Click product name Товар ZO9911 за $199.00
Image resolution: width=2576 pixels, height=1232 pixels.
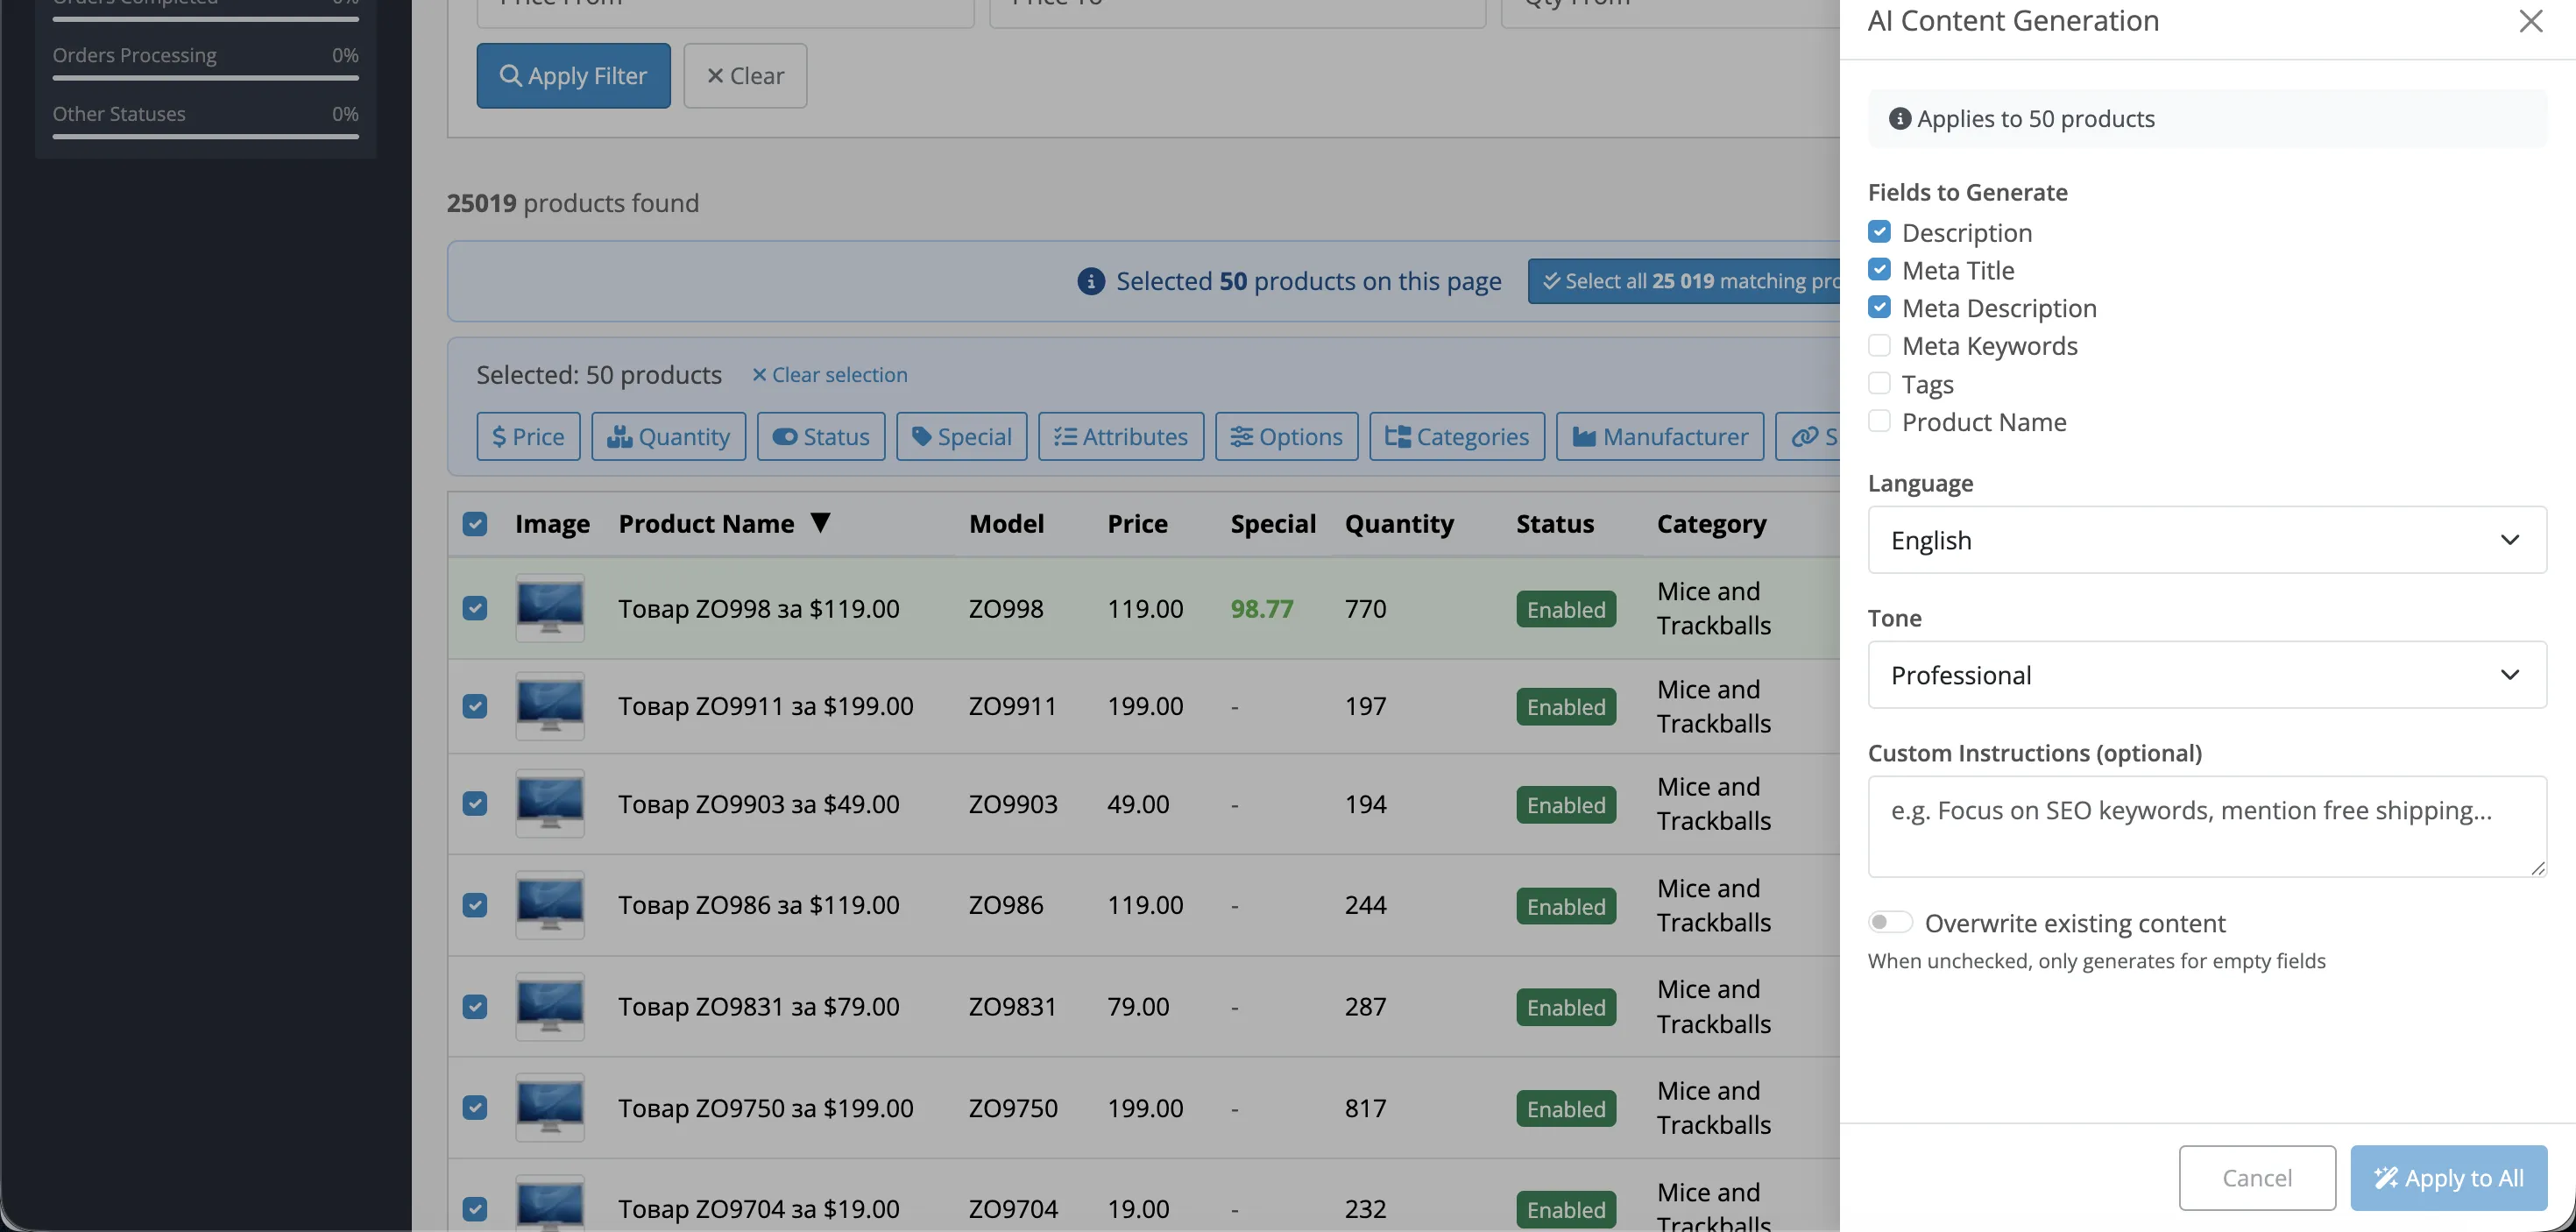pos(766,706)
